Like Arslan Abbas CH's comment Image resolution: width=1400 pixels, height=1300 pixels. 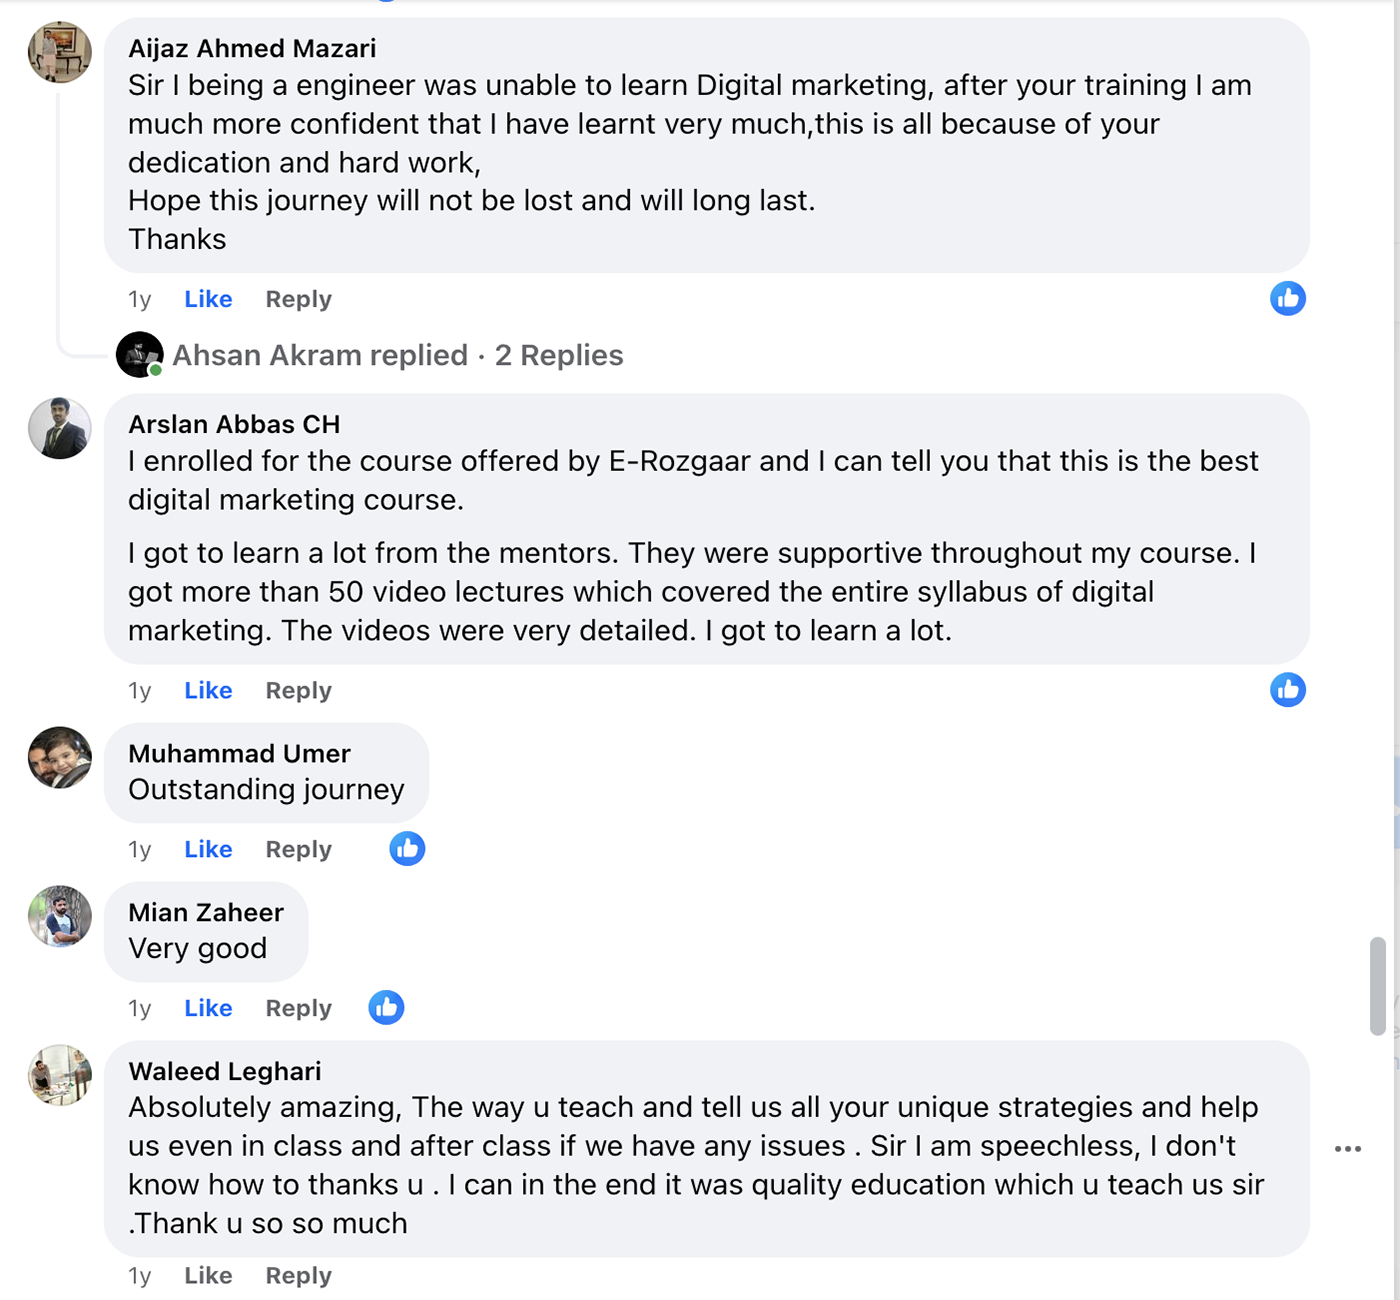[x=208, y=690]
